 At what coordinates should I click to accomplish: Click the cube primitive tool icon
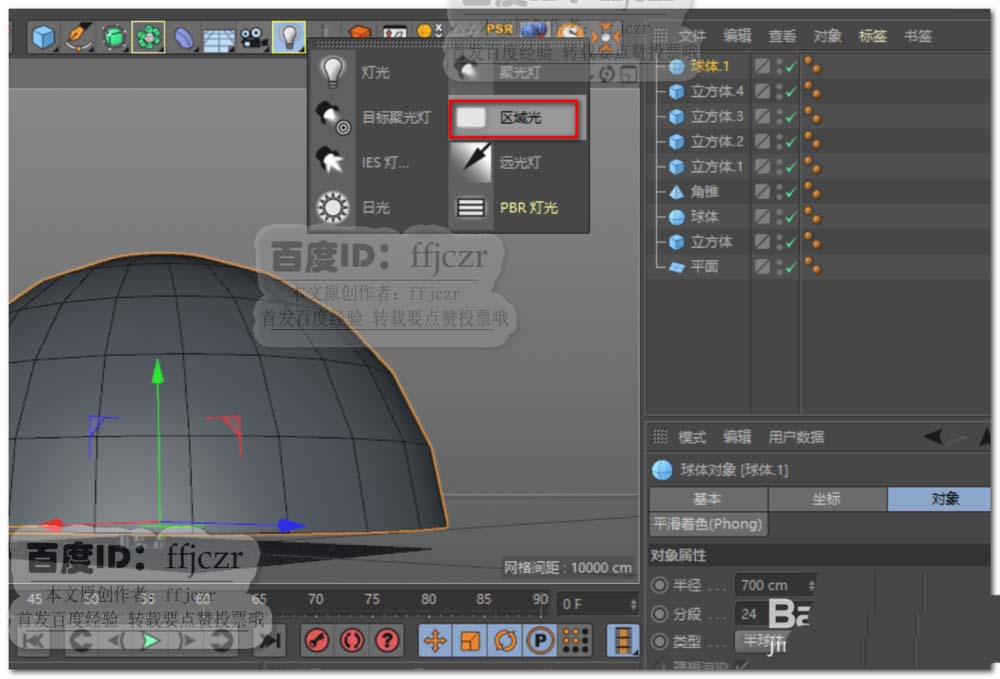click(43, 38)
